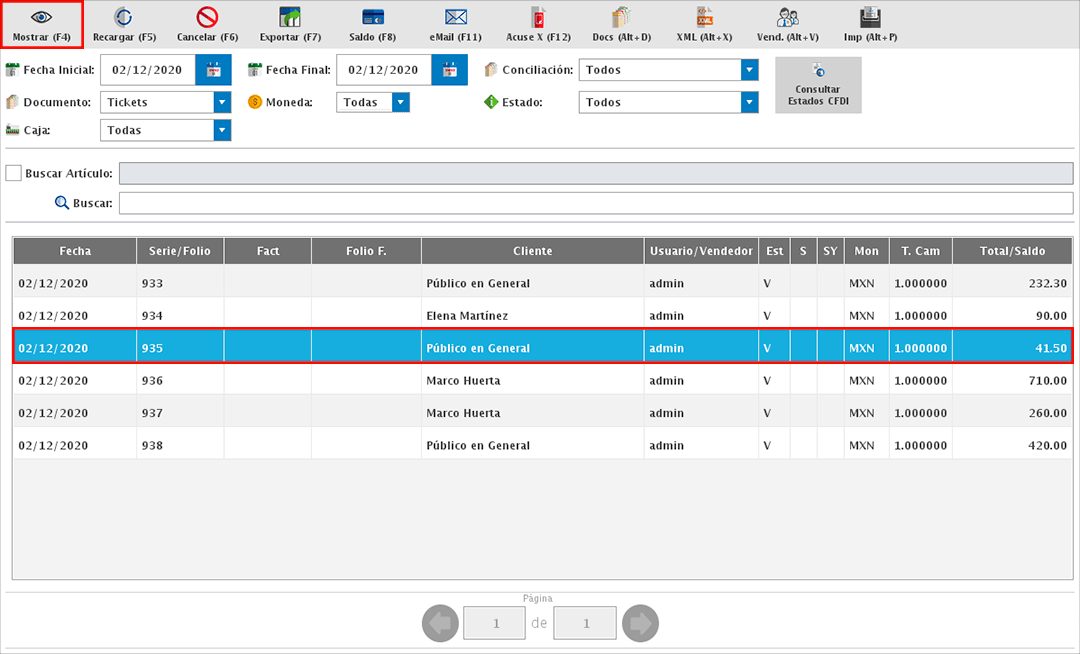The height and width of the screenshot is (654, 1080).
Task: Open the Fecha Inicial calendar picker
Action: click(x=213, y=70)
